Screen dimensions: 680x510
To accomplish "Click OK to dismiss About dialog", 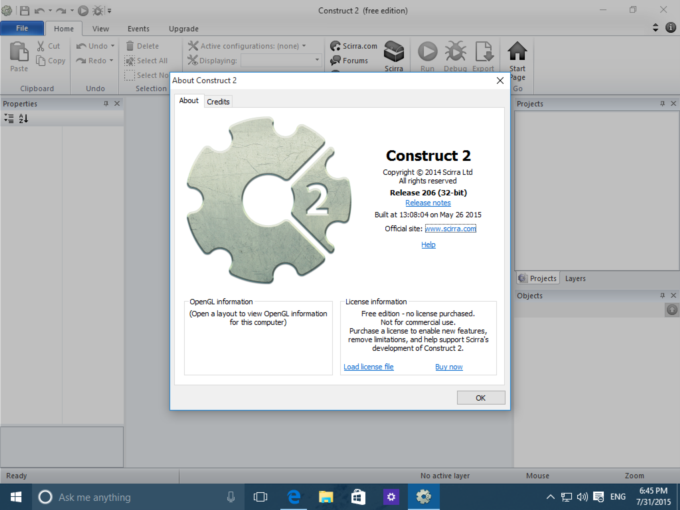I will 481,398.
